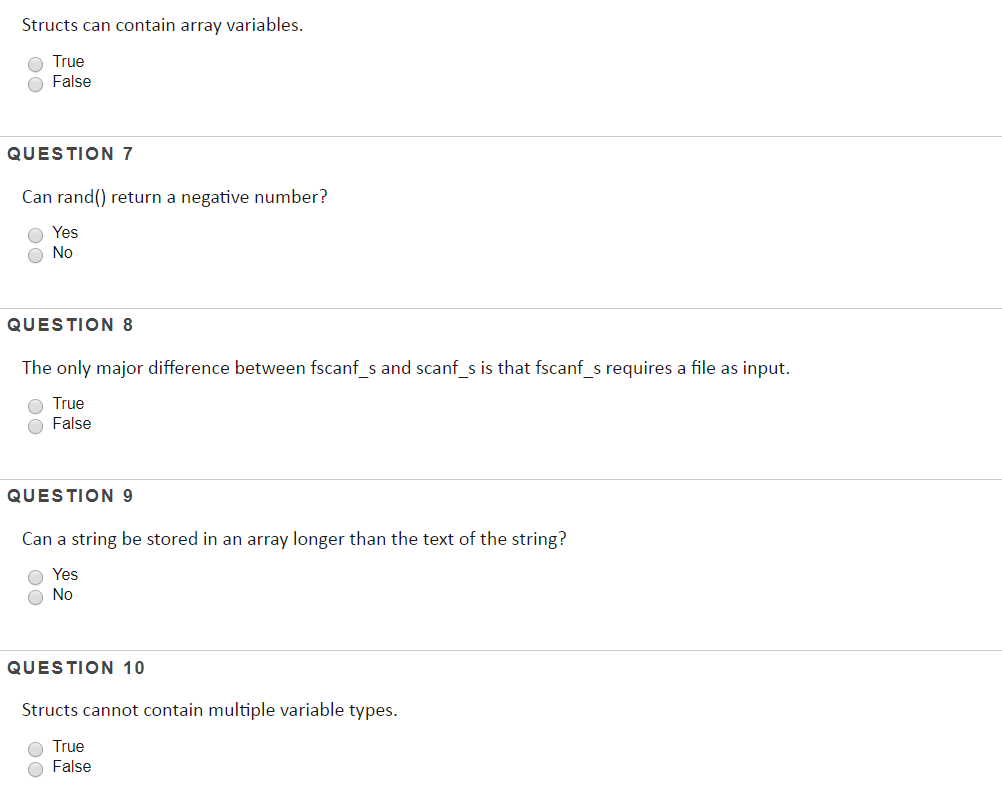This screenshot has height=803, width=1002.
Task: Click the QUESTION 7 heading
Action: (x=70, y=154)
